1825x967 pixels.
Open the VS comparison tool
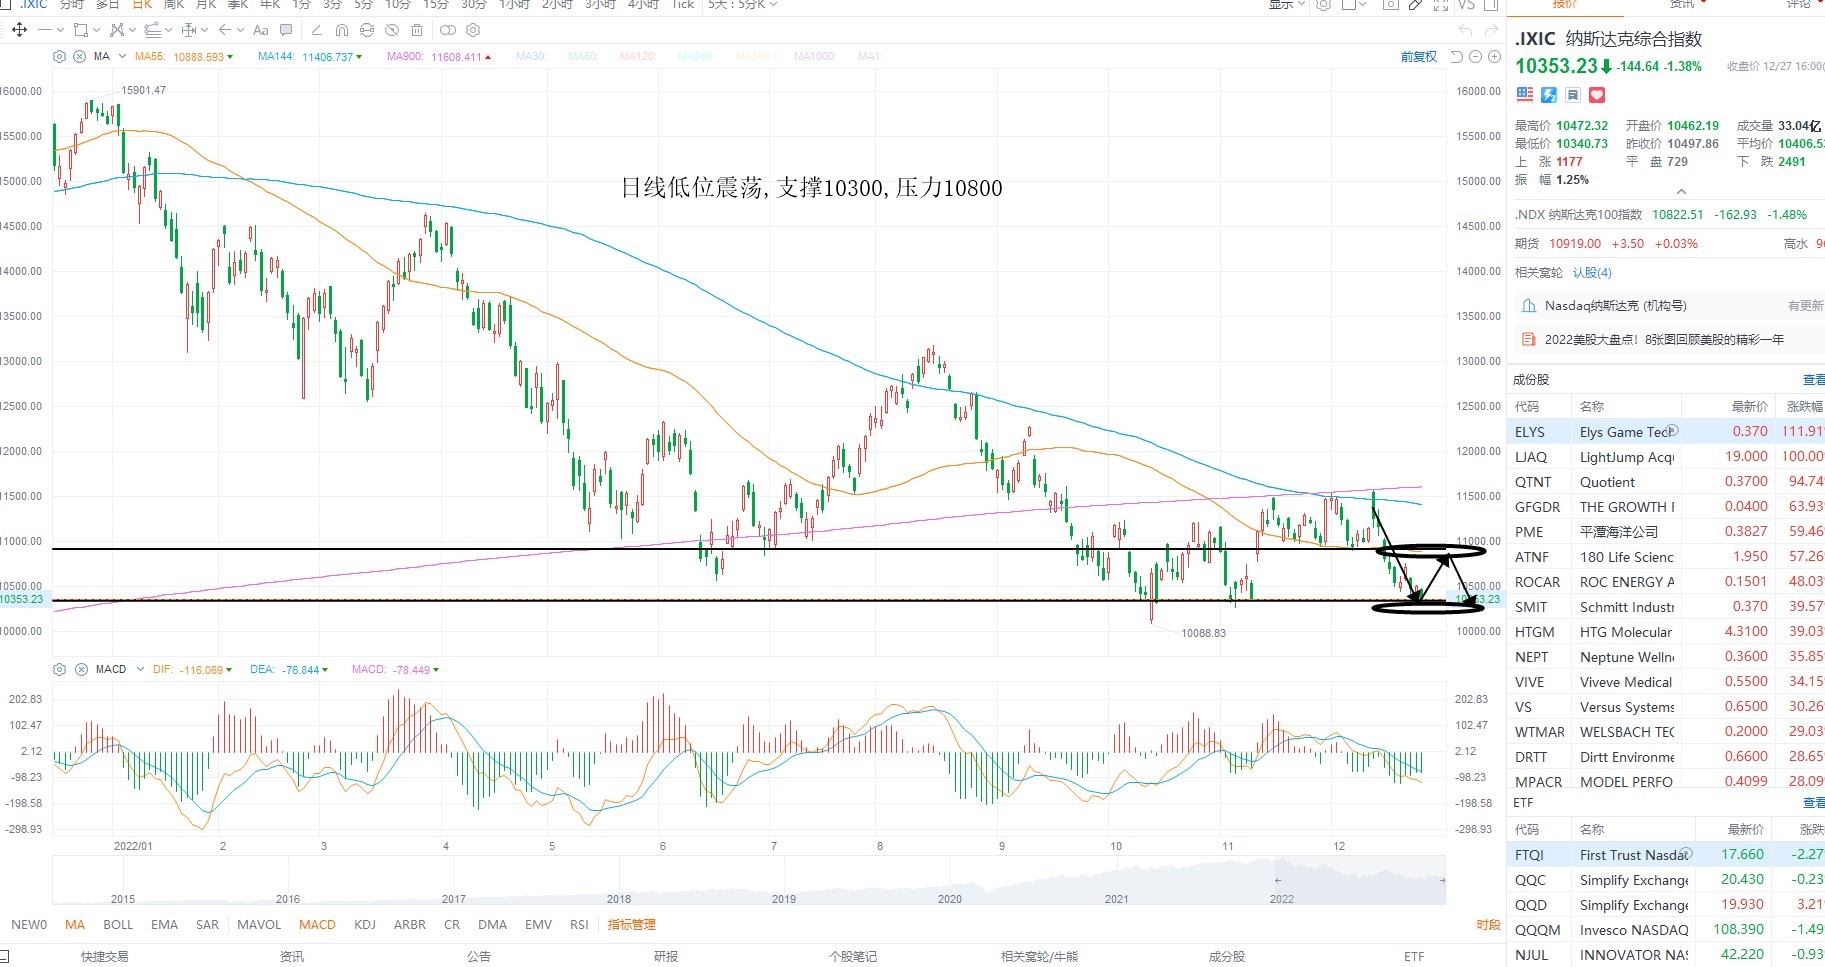1466,5
